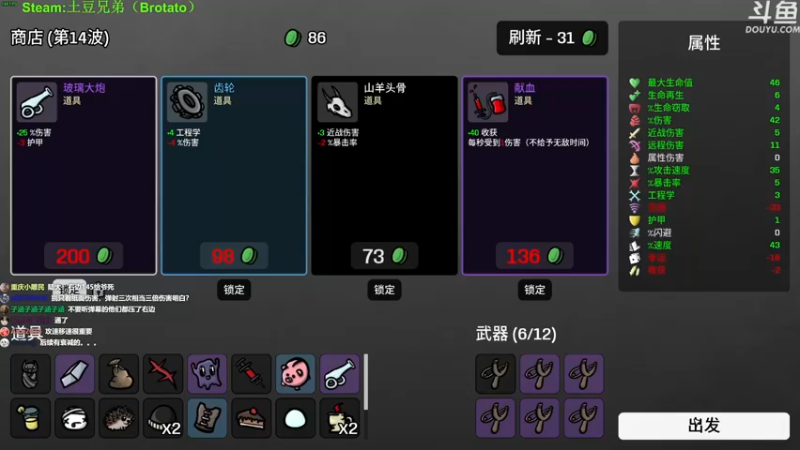The image size is (800, 450).
Task: Click the red thorns item icon
Action: click(x=163, y=374)
